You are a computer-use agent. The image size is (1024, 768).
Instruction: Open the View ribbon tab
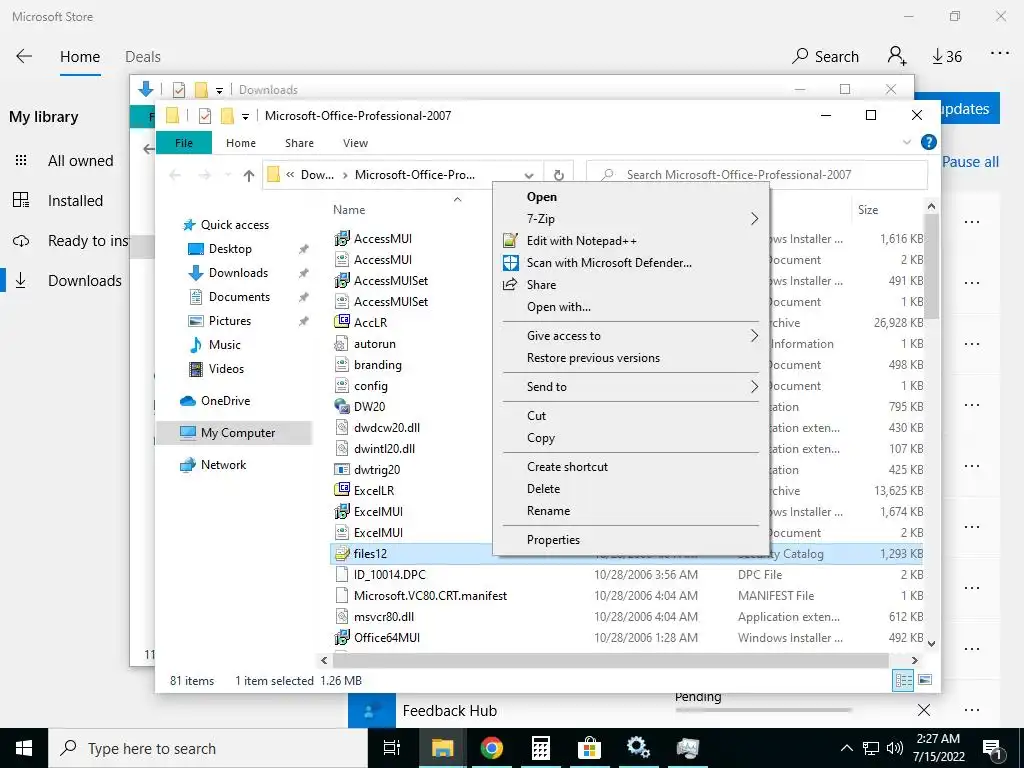coord(355,142)
